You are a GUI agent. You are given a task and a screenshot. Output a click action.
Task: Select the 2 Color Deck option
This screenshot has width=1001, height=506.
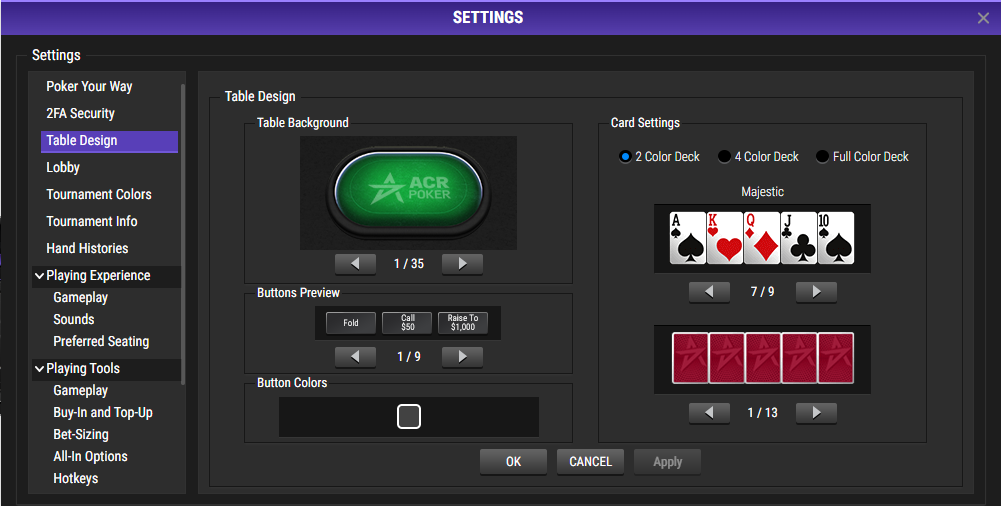pyautogui.click(x=659, y=156)
